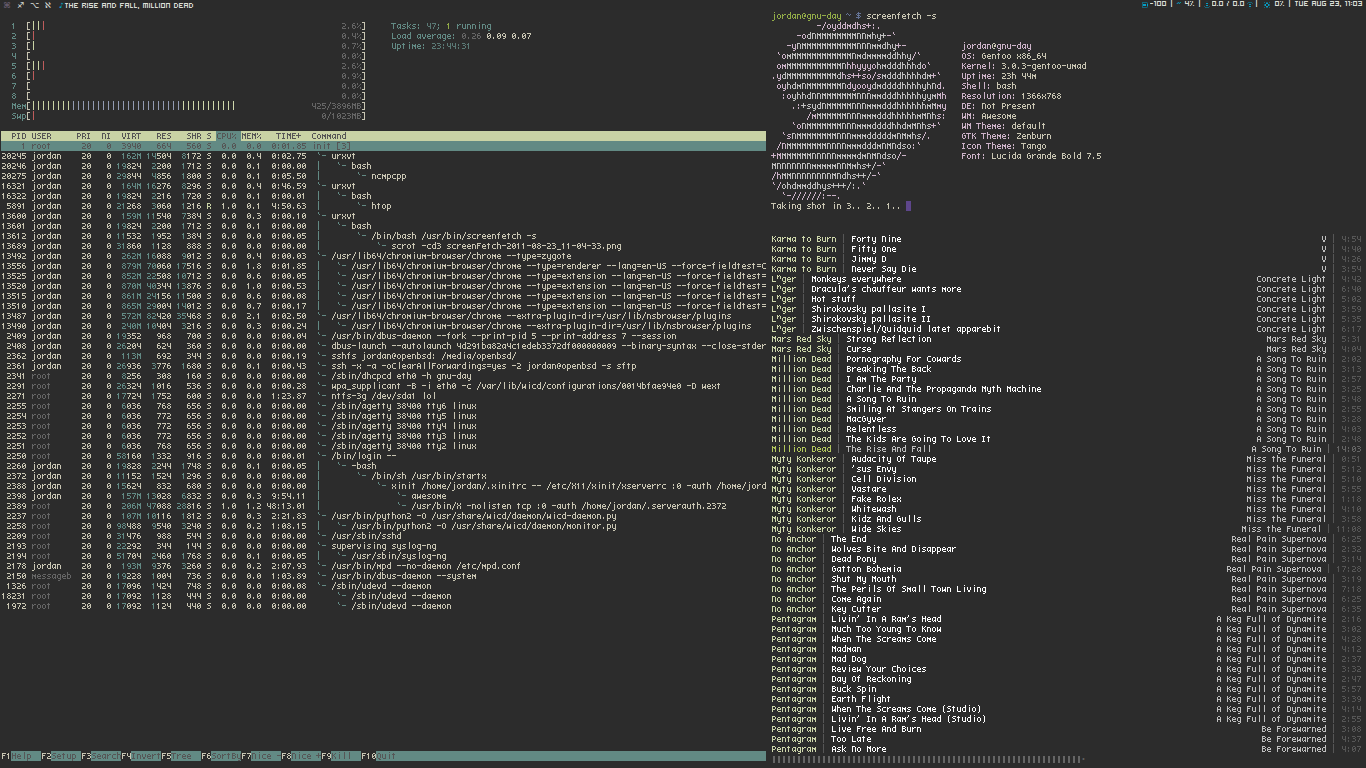Select the init [3] process row
1366x768 pixels.
[383, 146]
